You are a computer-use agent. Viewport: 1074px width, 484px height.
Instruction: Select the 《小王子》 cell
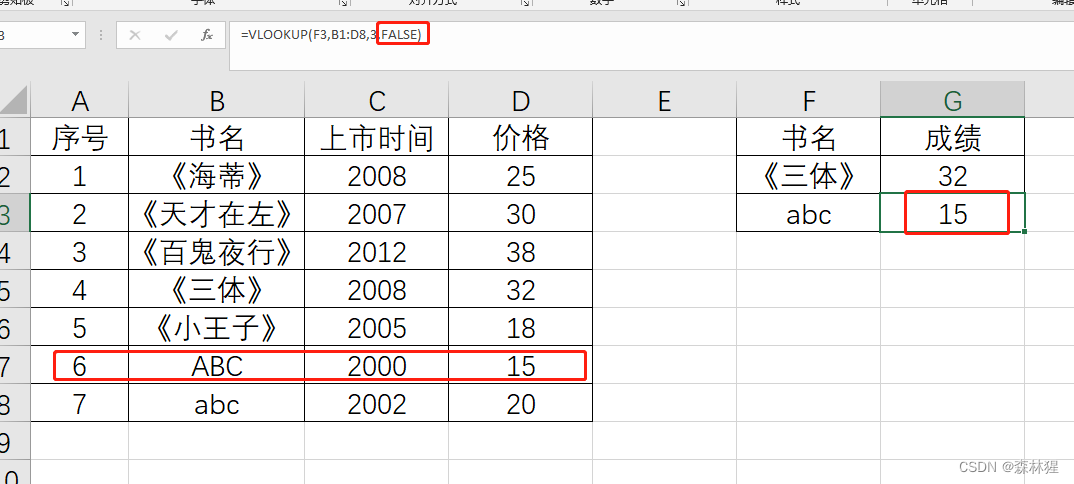click(x=216, y=327)
